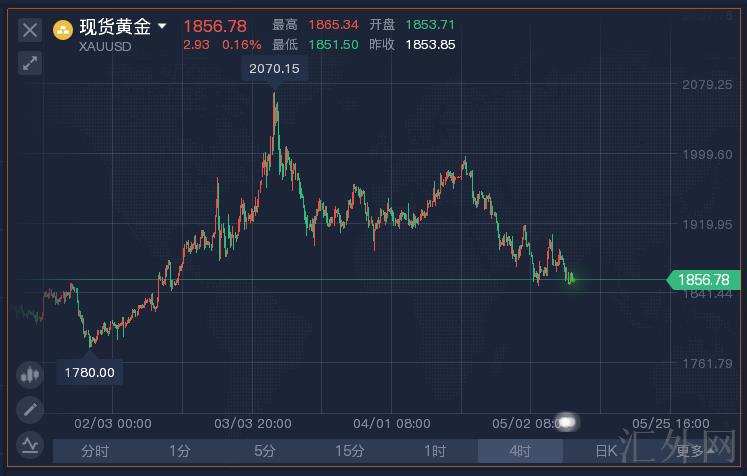Close the gold chart panel

click(x=30, y=30)
